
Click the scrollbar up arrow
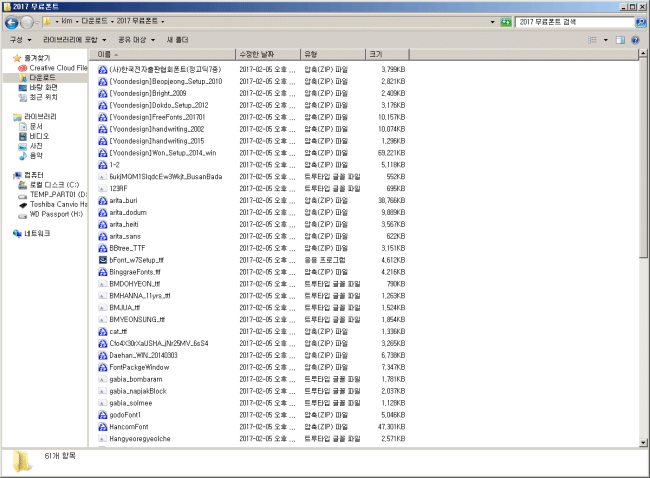coord(643,53)
